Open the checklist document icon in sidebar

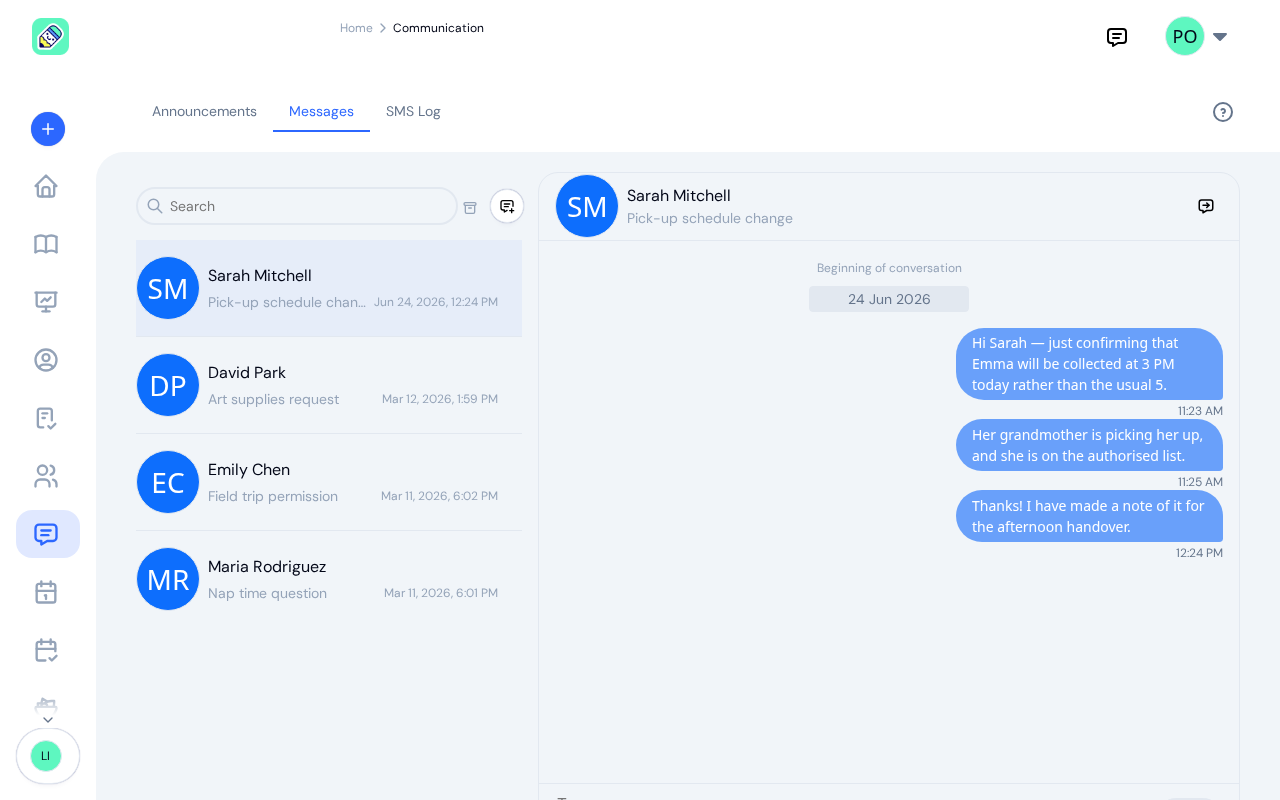pos(46,418)
